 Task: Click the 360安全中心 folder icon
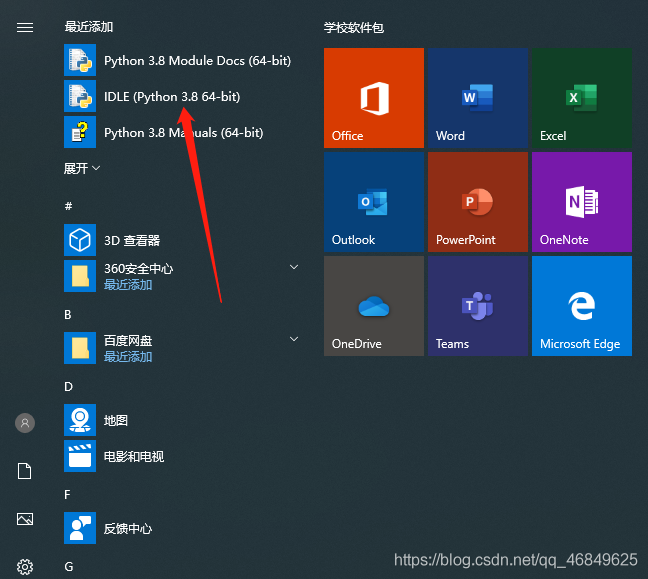tap(80, 276)
